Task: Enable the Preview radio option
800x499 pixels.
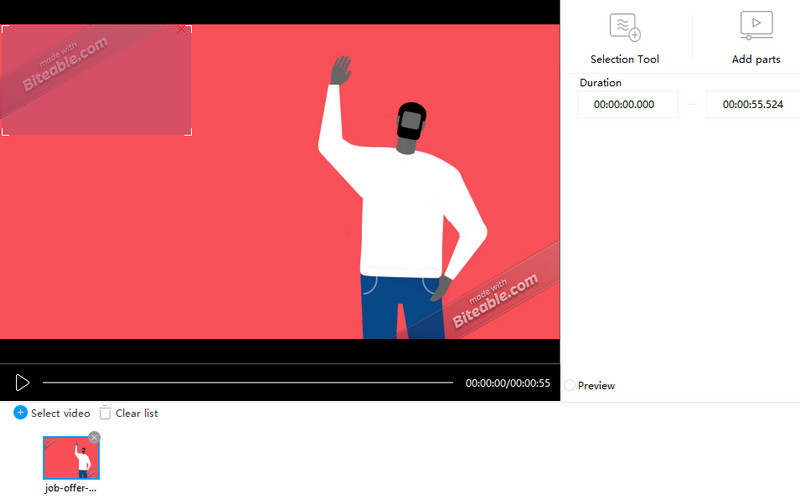Action: click(569, 386)
